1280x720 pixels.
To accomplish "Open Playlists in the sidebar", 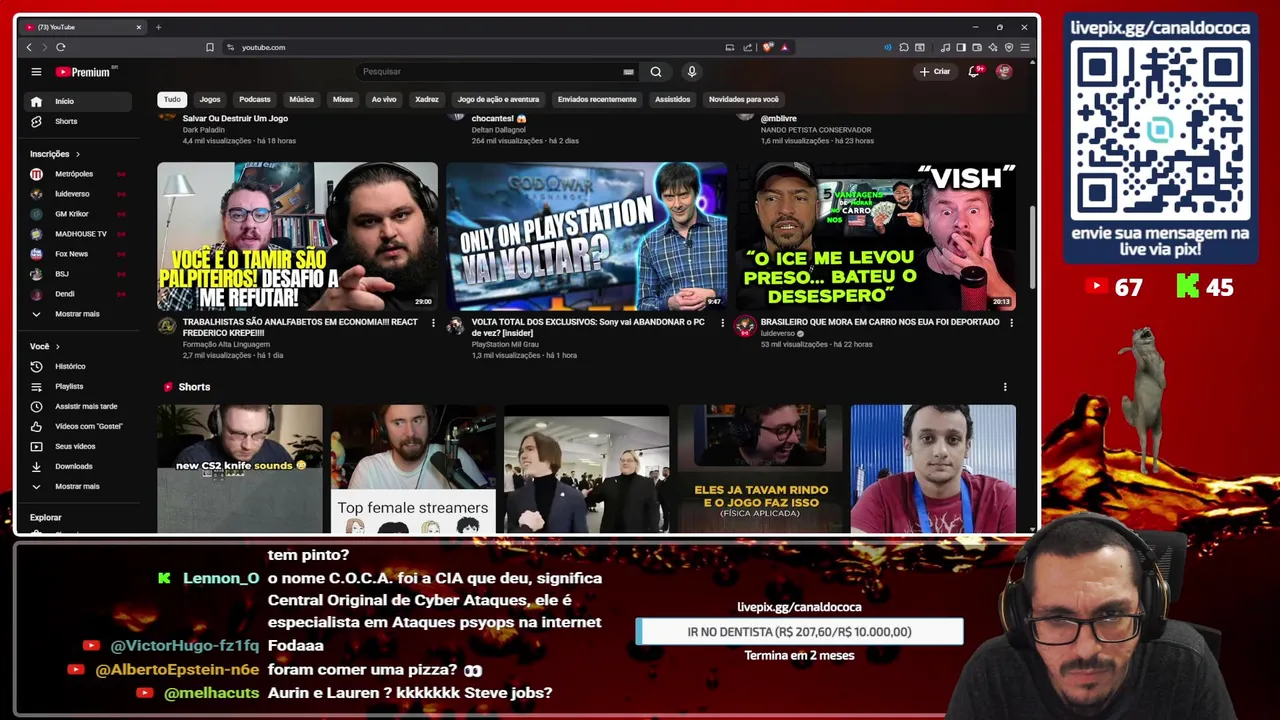I will (x=78, y=386).
